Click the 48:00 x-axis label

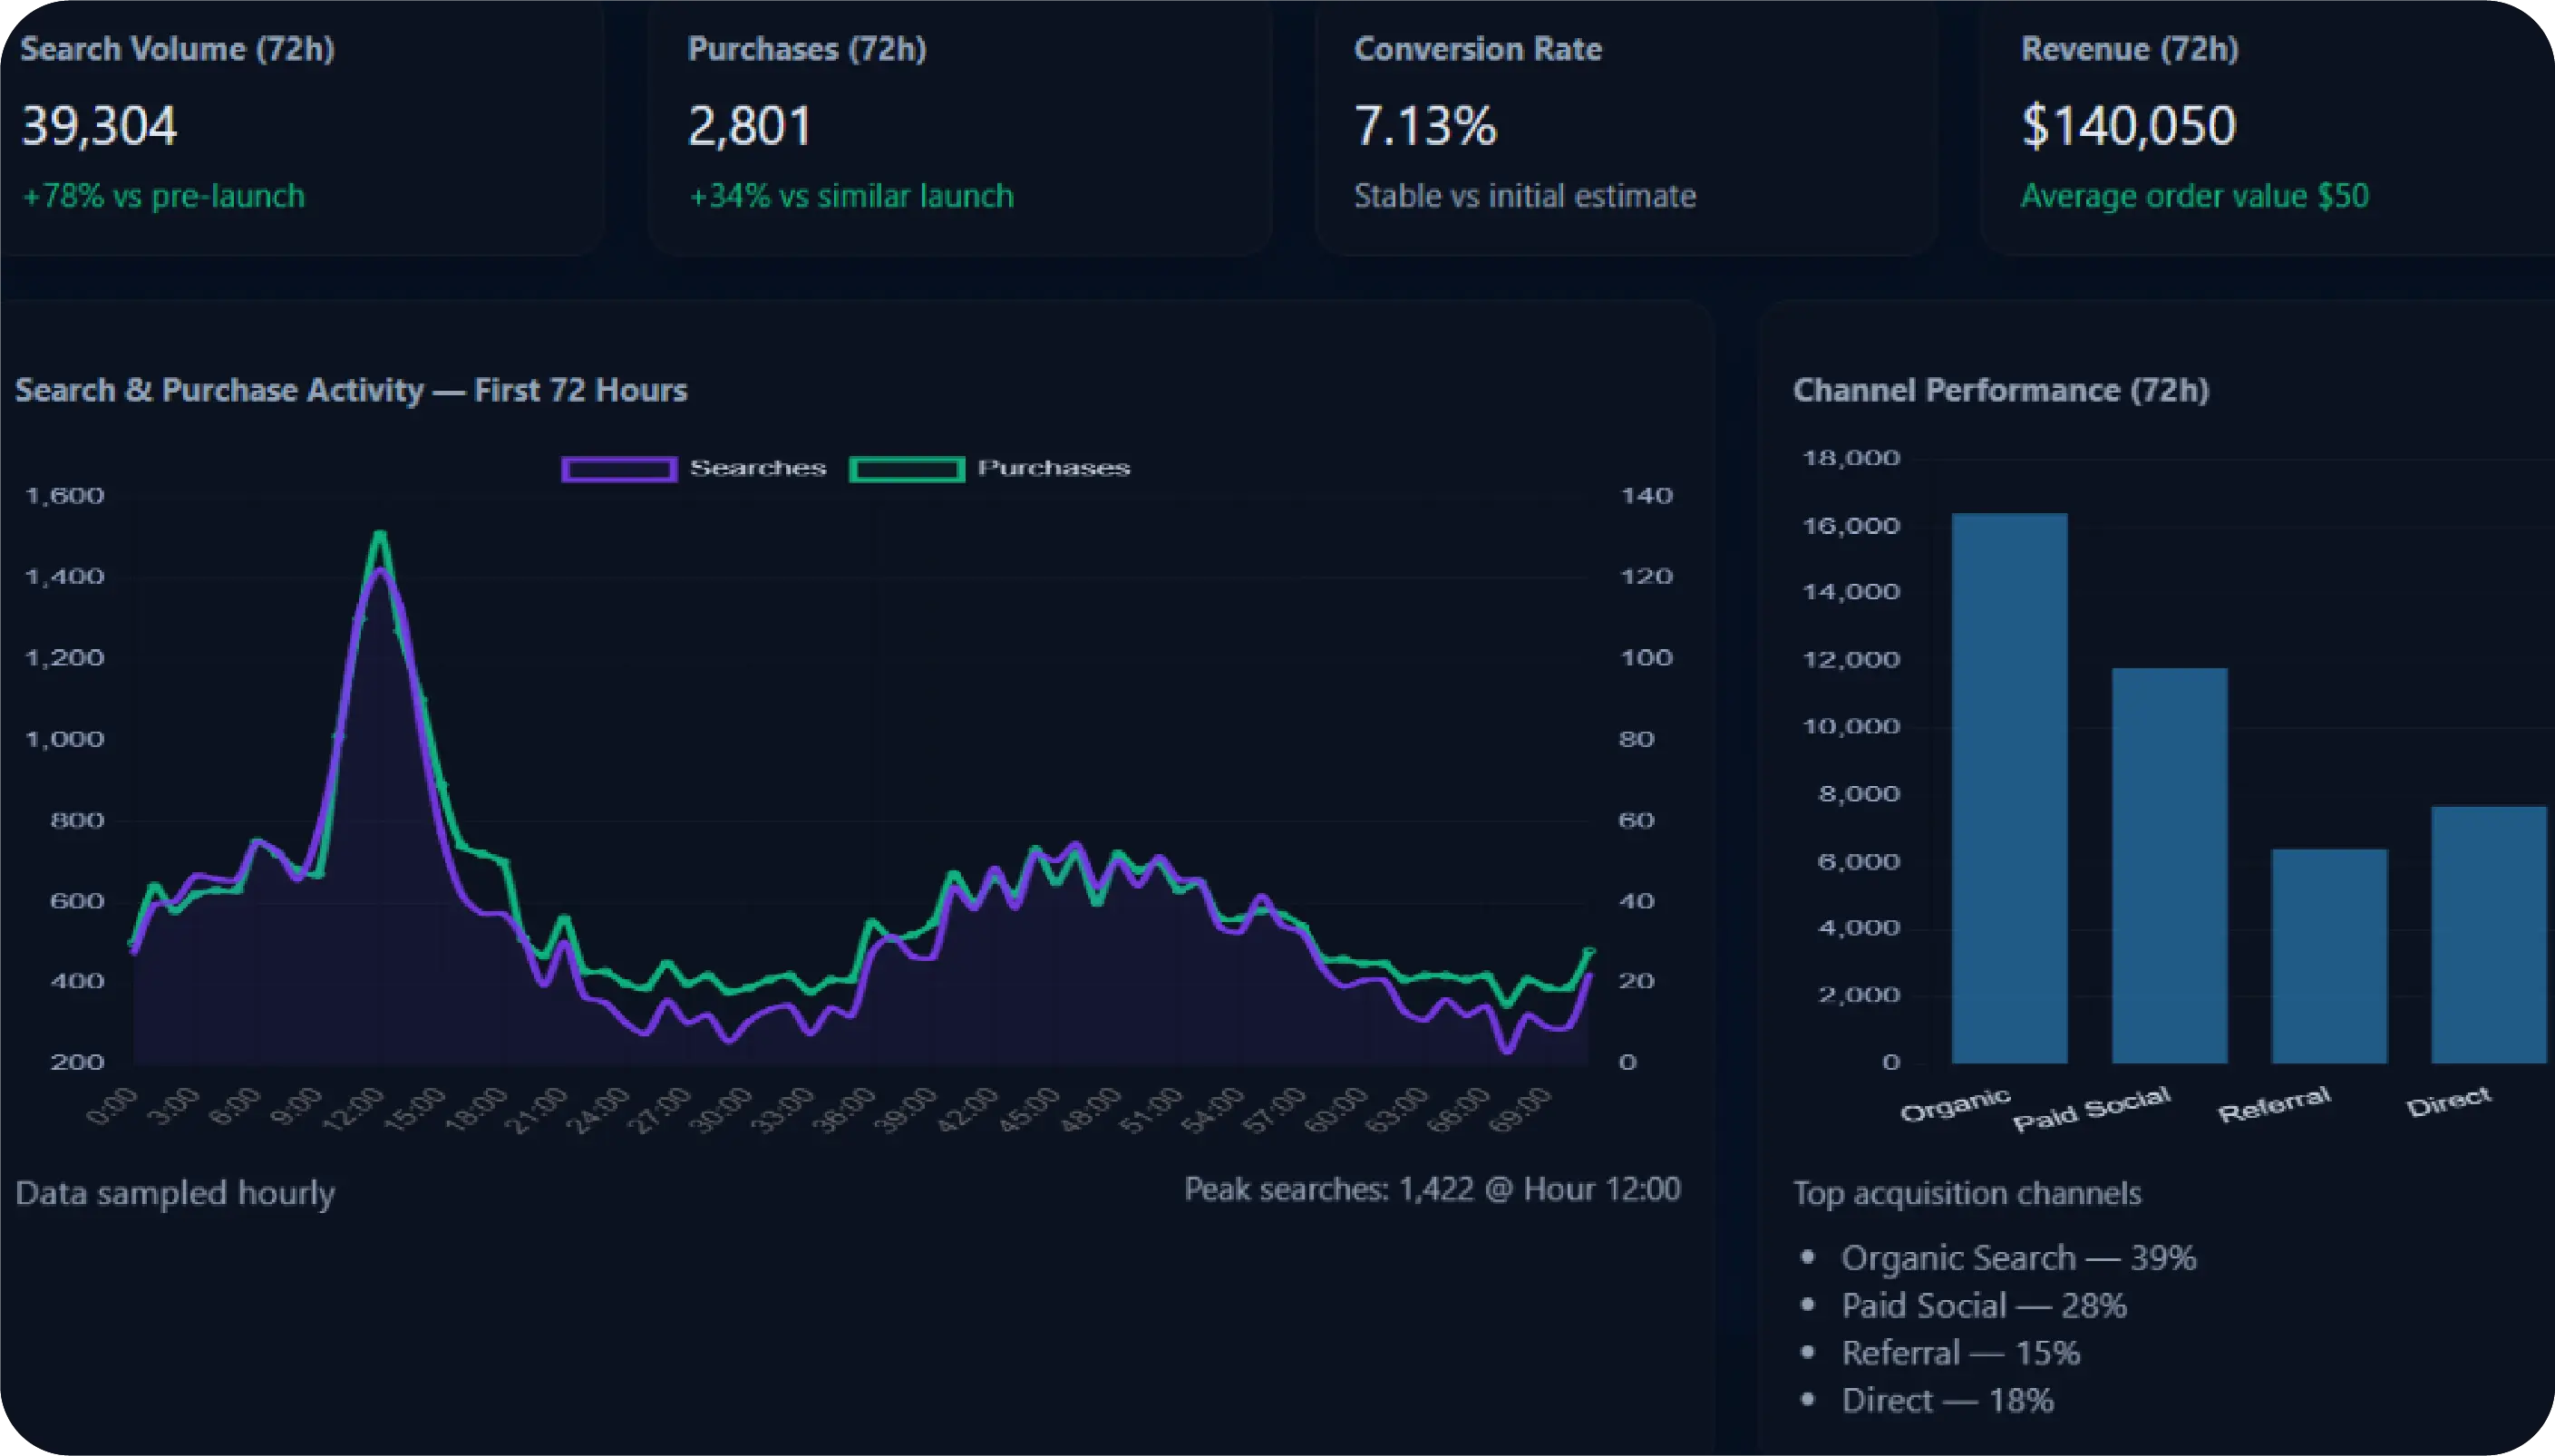point(1092,1109)
